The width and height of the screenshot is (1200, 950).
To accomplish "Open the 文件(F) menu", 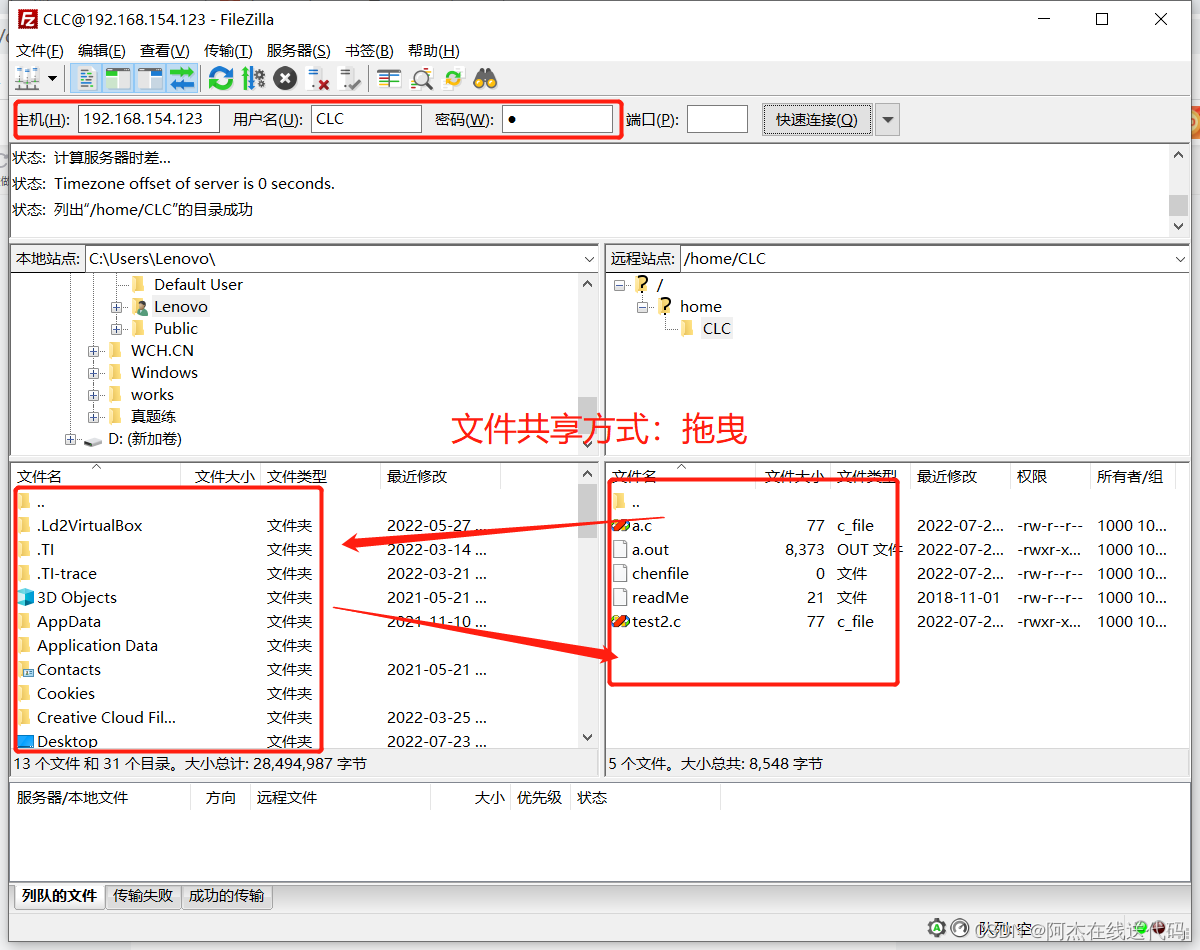I will 40,50.
